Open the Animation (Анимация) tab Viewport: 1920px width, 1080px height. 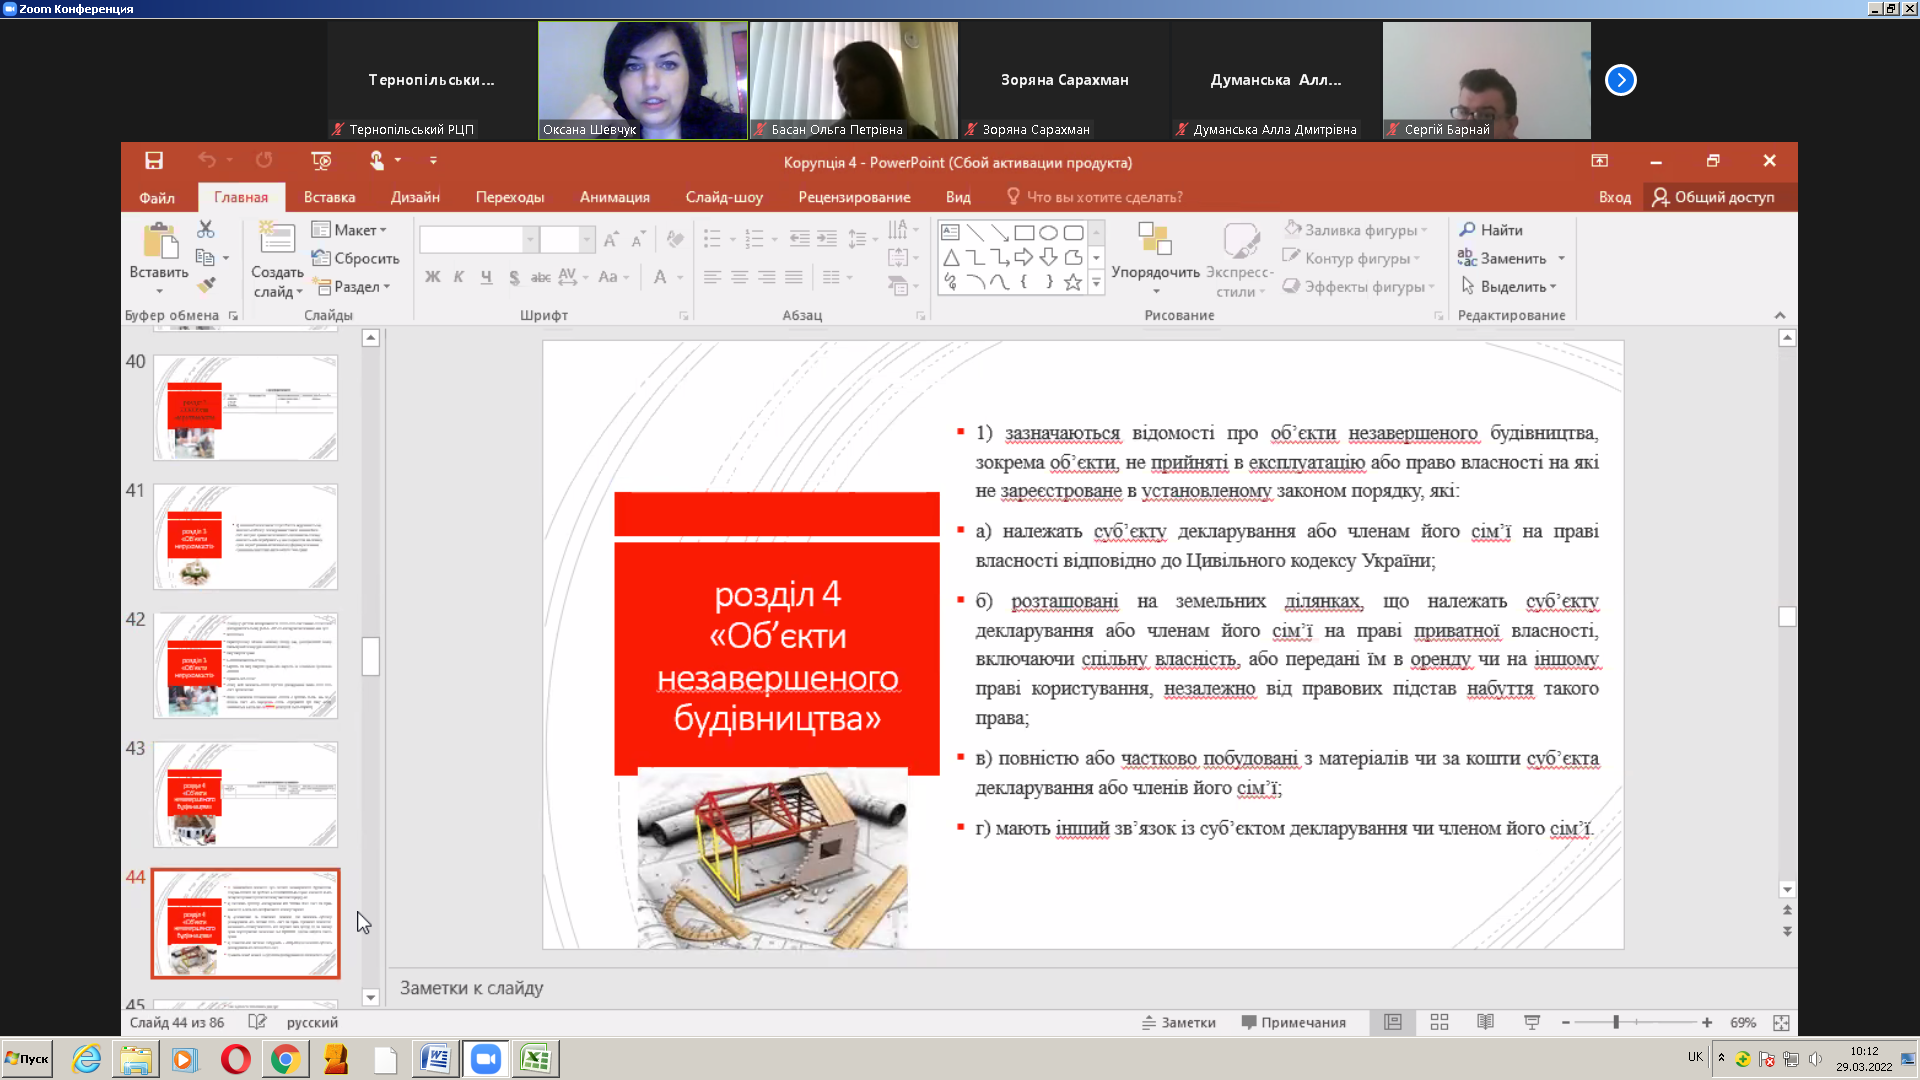tap(614, 197)
